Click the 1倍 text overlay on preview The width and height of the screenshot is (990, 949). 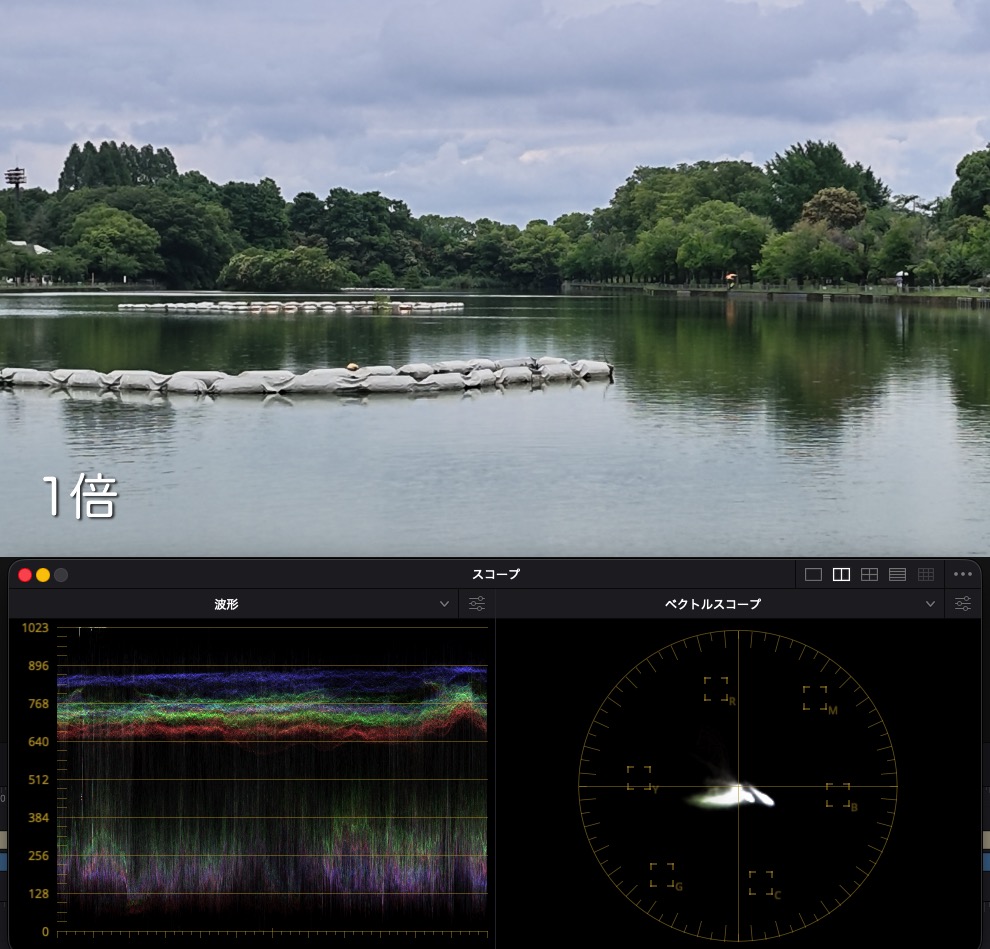pyautogui.click(x=80, y=496)
